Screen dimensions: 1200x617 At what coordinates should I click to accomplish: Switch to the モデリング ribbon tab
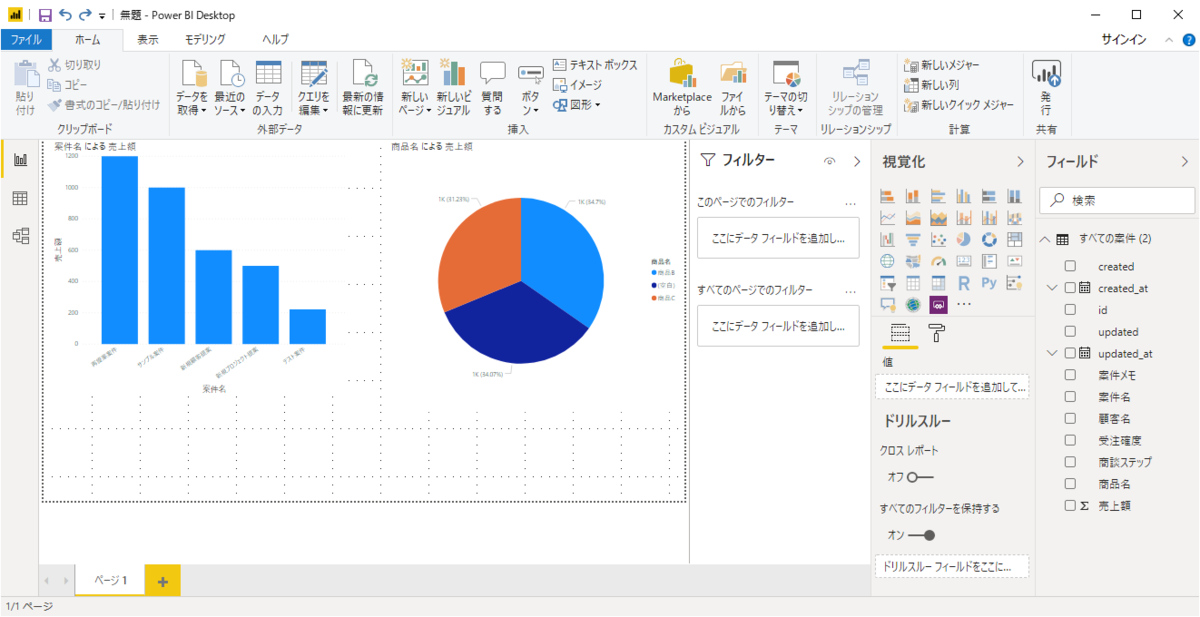pyautogui.click(x=205, y=40)
